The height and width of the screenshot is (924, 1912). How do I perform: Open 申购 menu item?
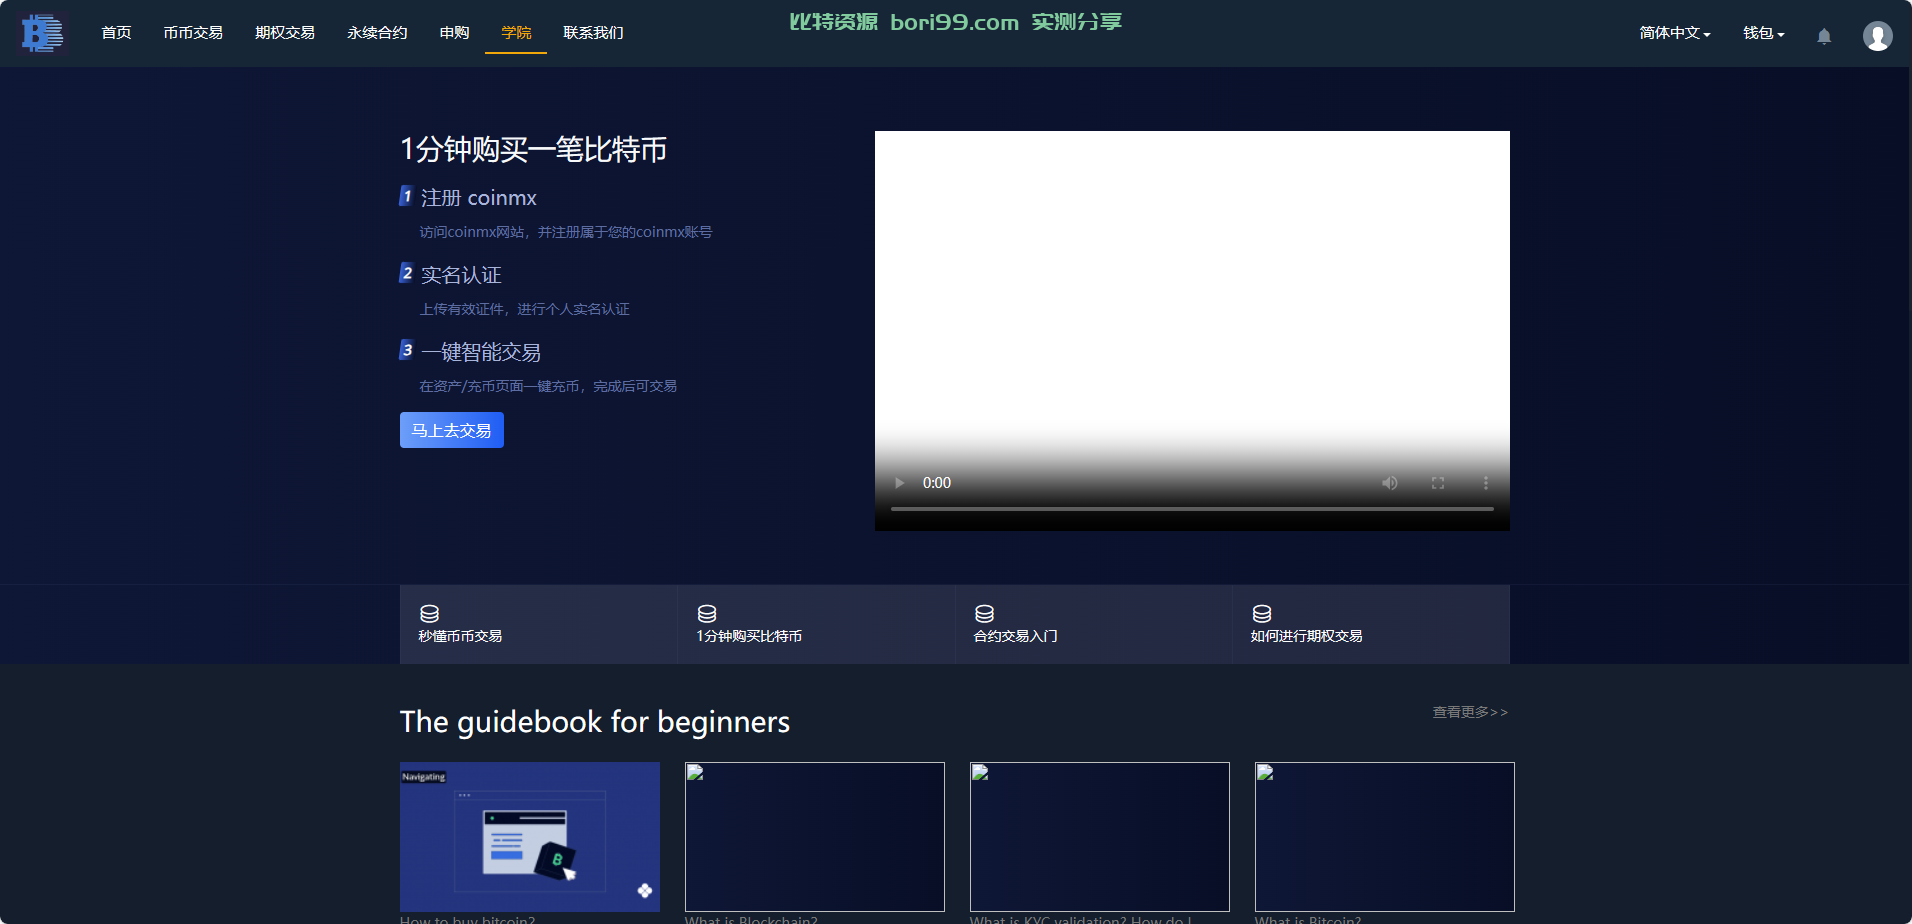[454, 33]
